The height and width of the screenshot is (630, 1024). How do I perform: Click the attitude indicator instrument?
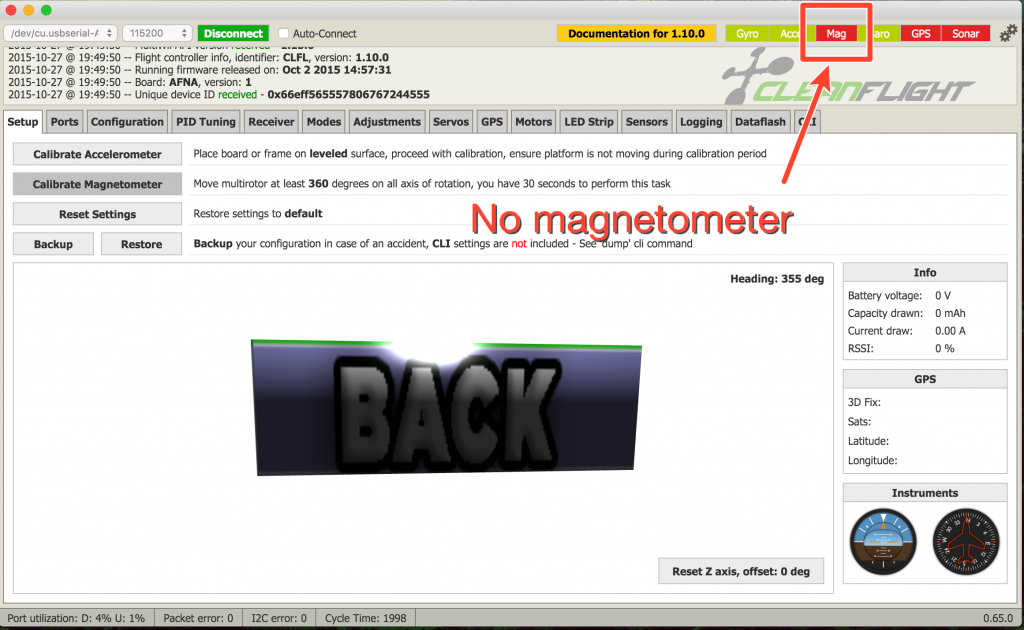882,543
